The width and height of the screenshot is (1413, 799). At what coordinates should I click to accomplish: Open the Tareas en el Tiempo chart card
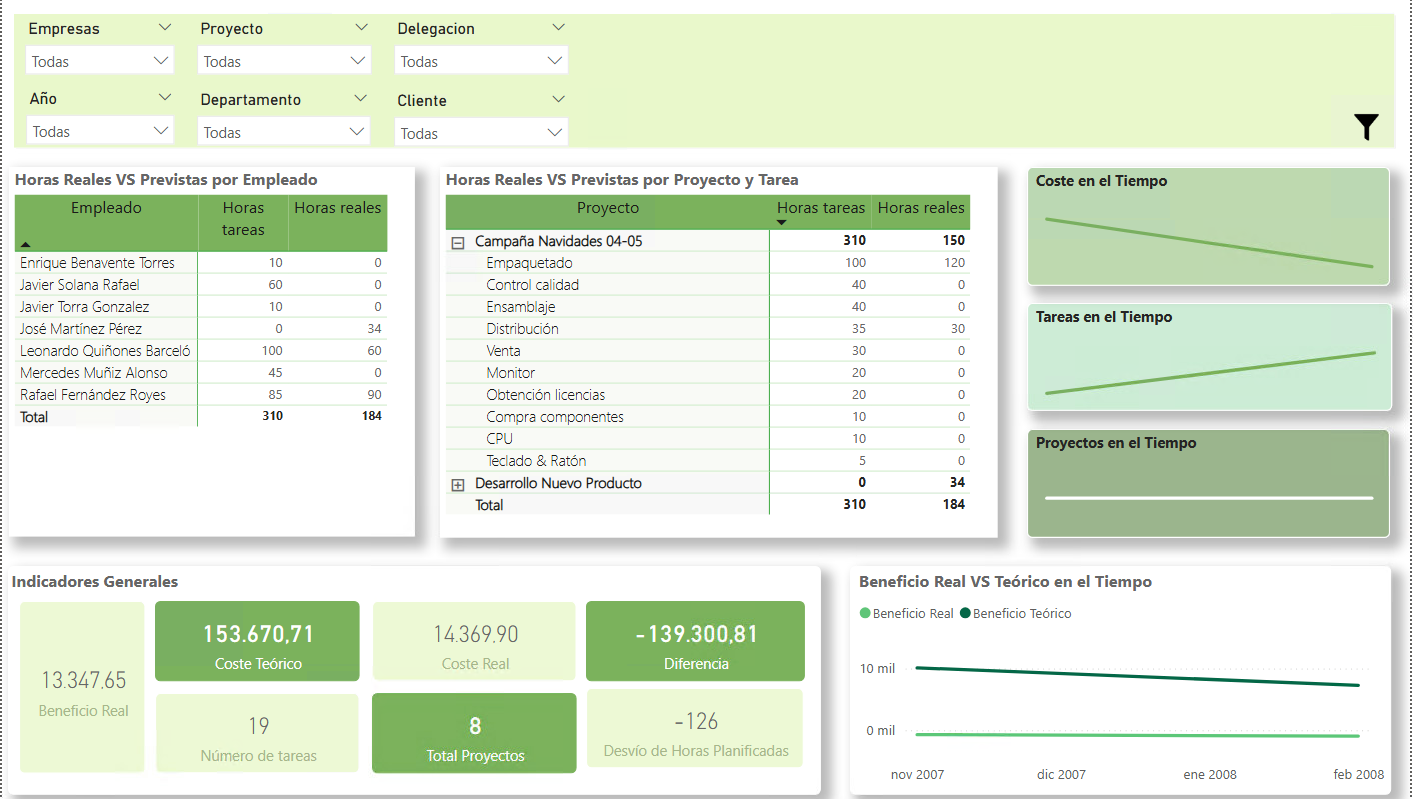pos(1208,357)
